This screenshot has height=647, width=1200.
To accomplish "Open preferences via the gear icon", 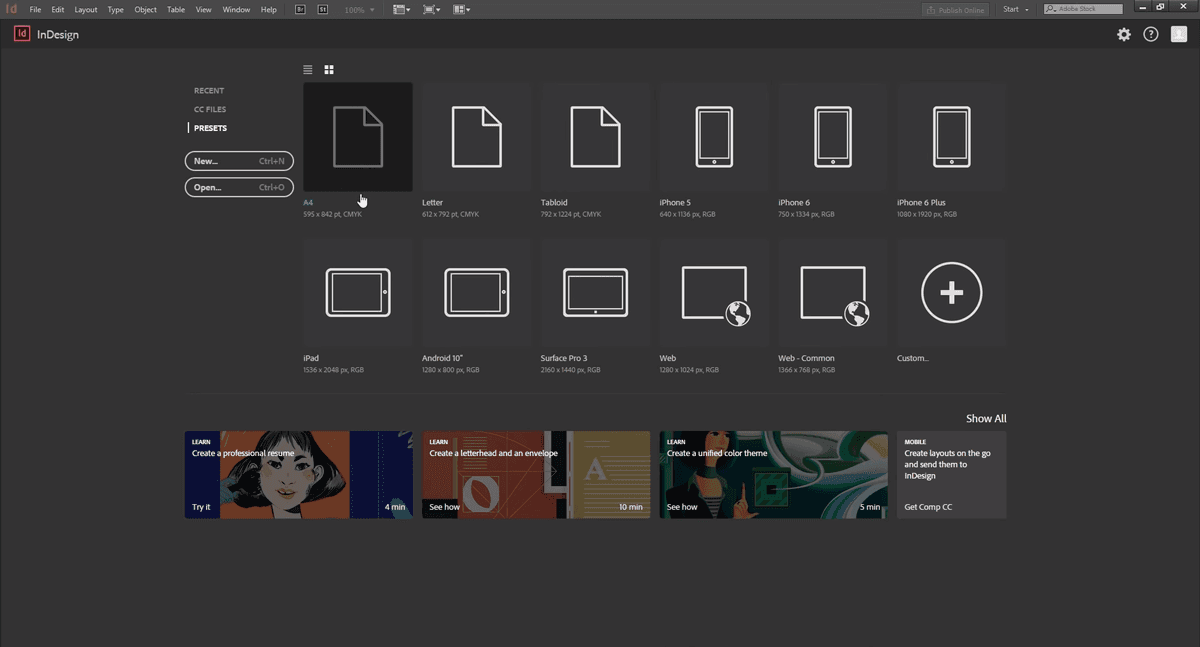I will (x=1124, y=34).
